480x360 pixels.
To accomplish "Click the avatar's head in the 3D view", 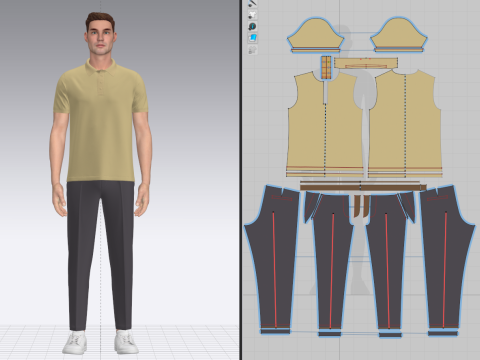I will (x=100, y=35).
